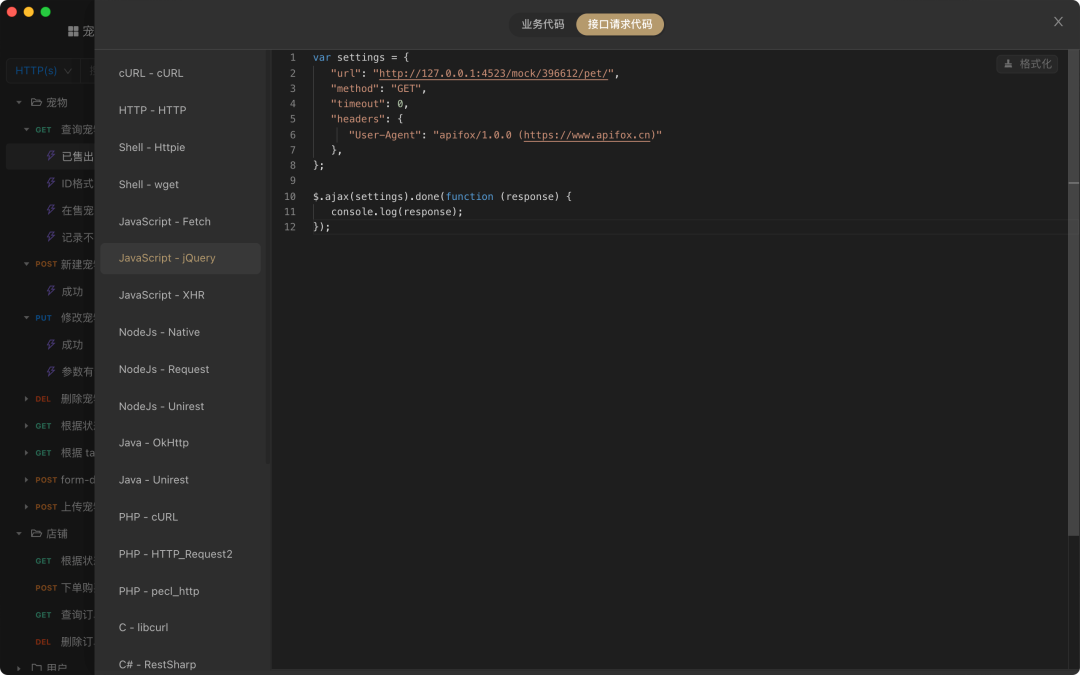This screenshot has height=675, width=1080.
Task: Click lightning icon beside ID格式
Action: (x=50, y=183)
